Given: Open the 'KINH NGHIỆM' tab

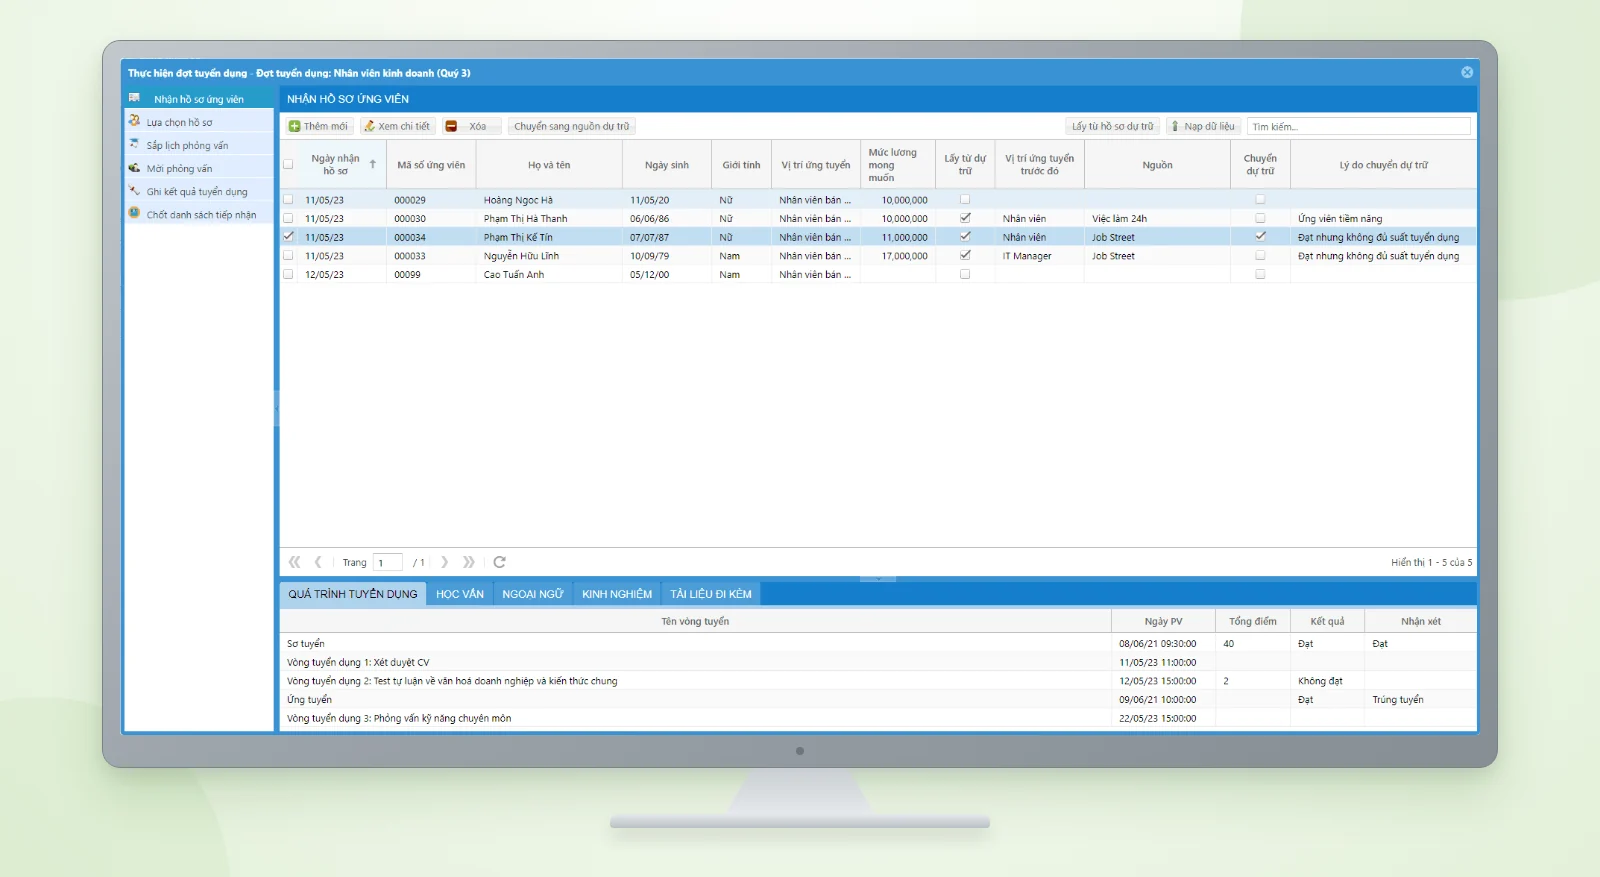Looking at the screenshot, I should (x=617, y=594).
